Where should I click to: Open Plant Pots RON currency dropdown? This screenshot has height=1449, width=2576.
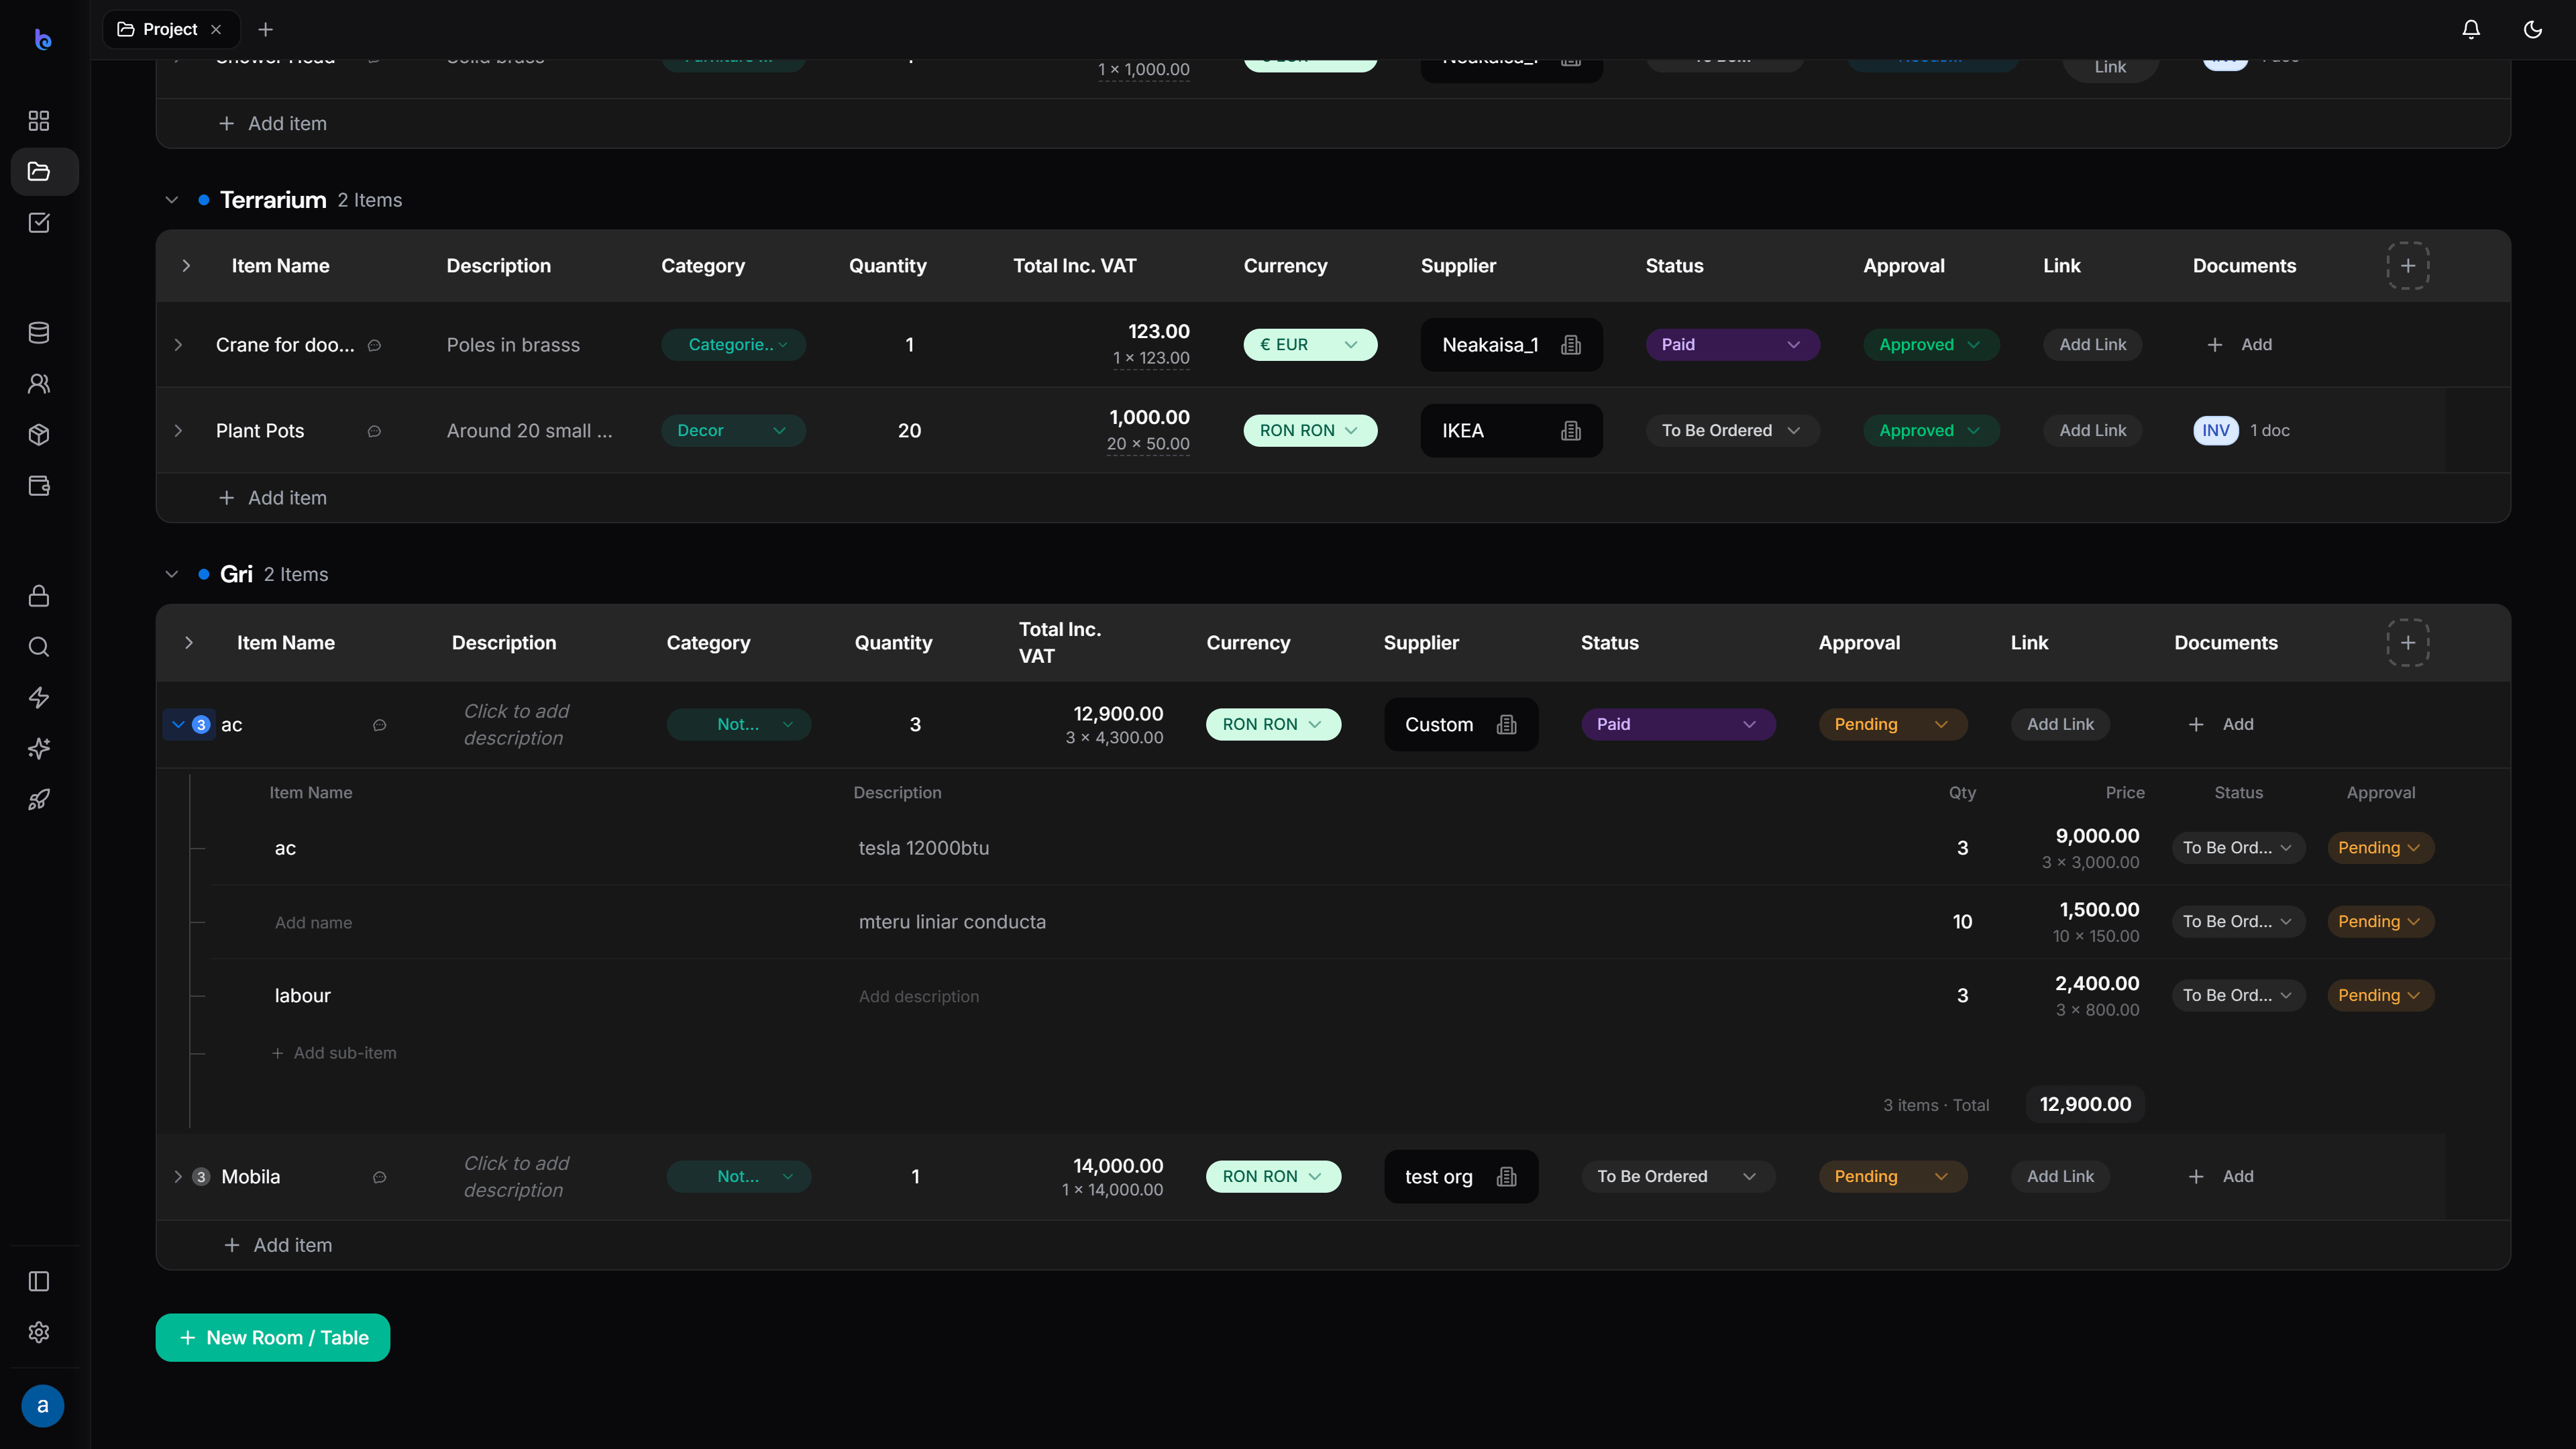[1310, 431]
